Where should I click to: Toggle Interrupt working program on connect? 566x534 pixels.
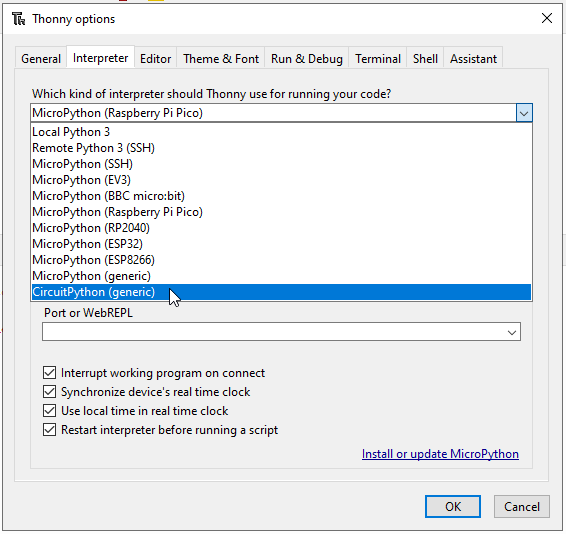pos(49,373)
